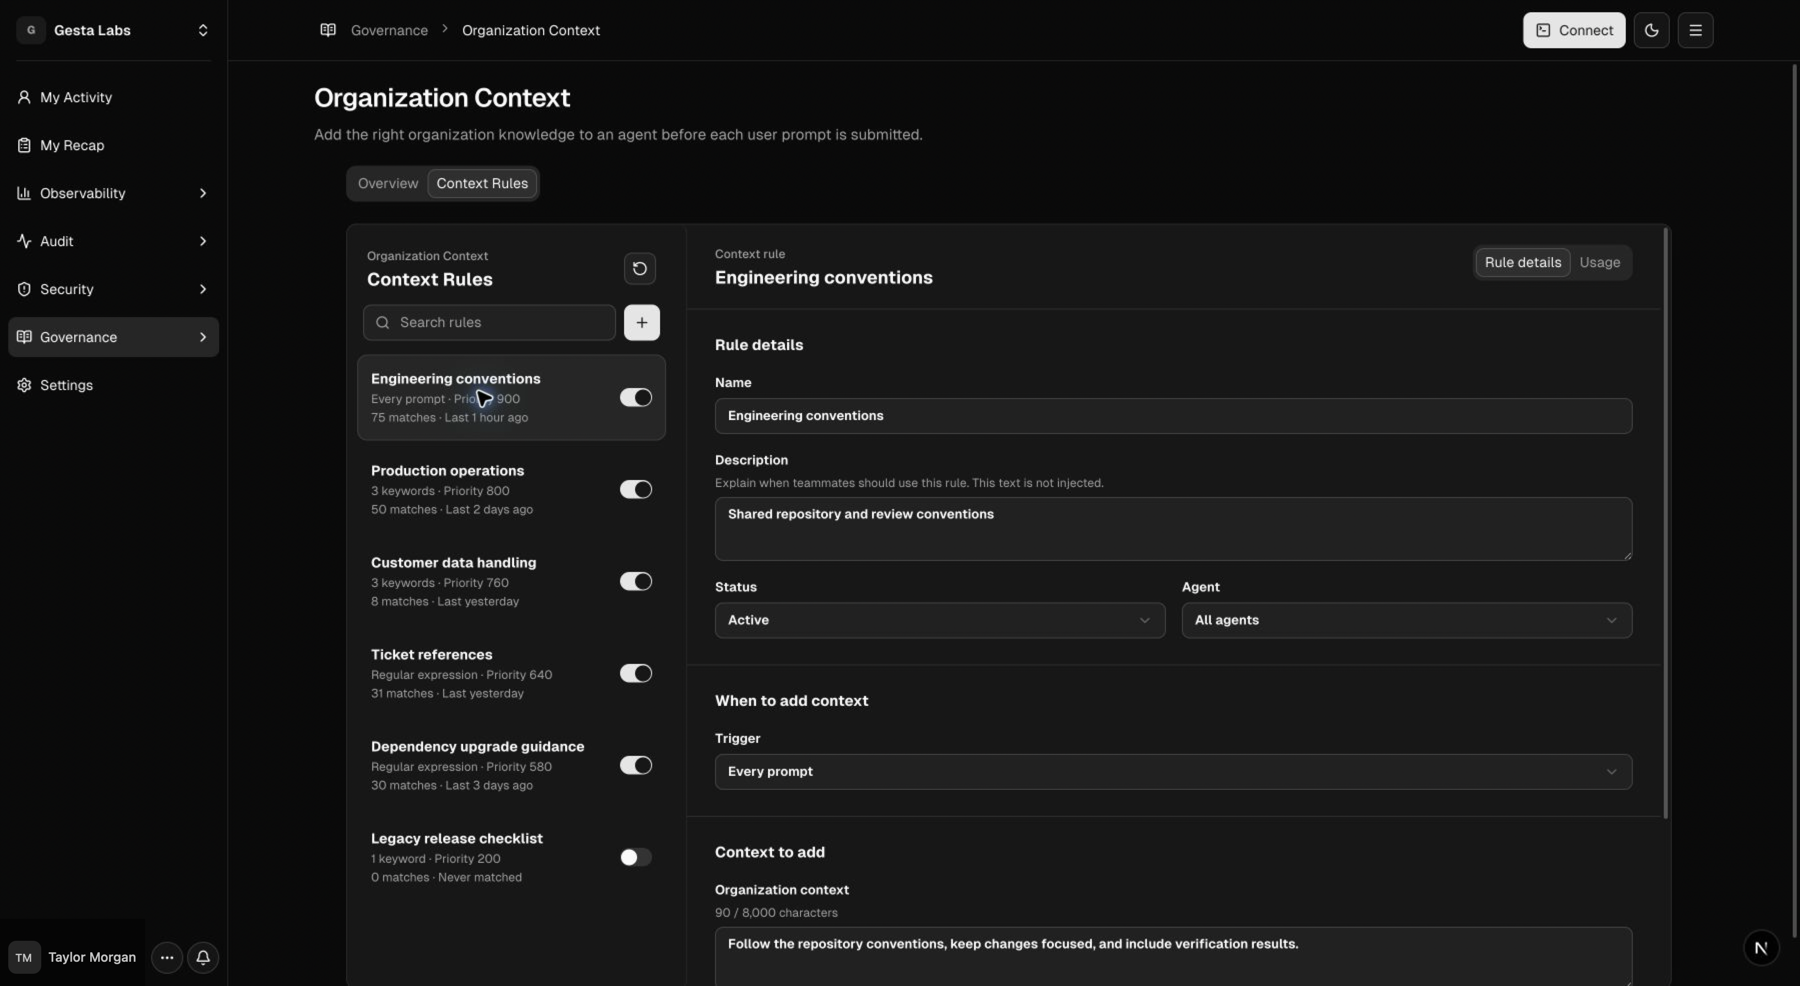
Task: Click the My Activity person icon
Action: click(24, 97)
